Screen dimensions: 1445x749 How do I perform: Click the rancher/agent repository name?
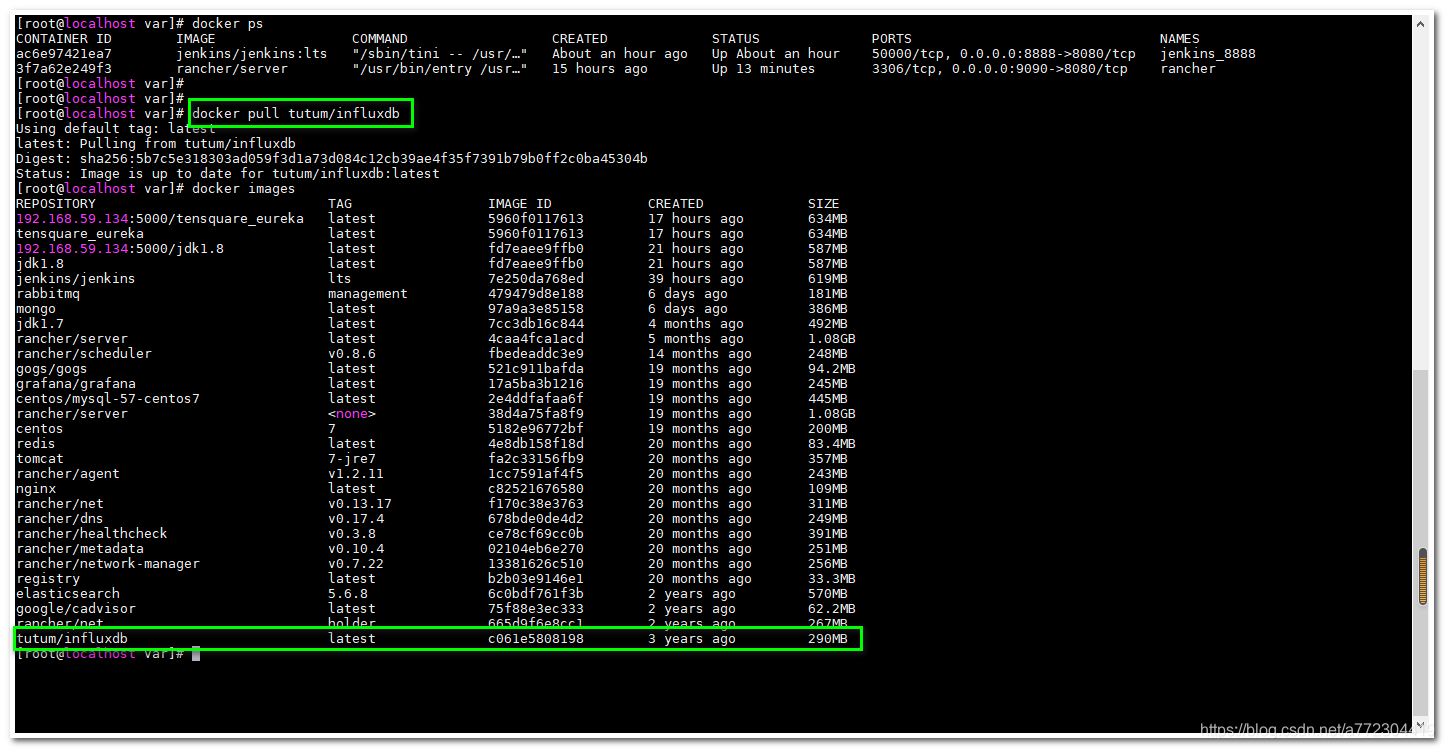tap(68, 474)
